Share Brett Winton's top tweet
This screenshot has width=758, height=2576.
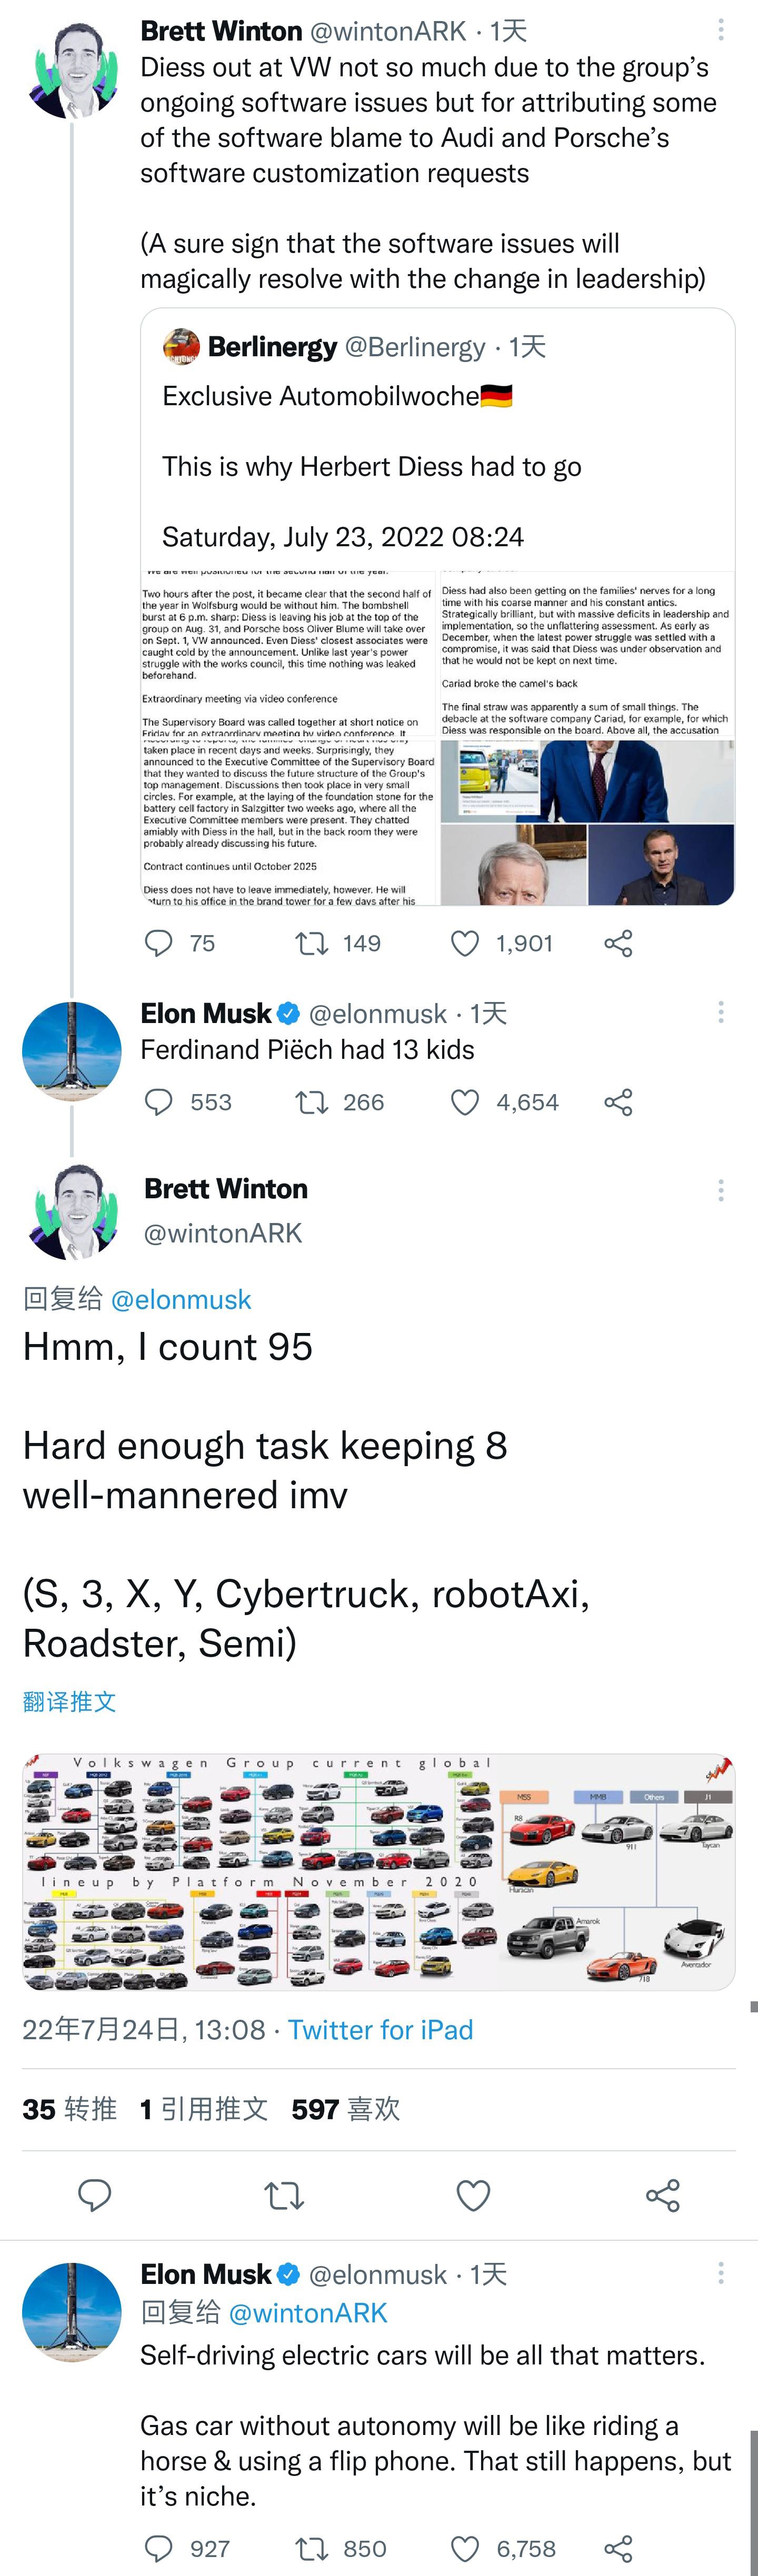(618, 943)
